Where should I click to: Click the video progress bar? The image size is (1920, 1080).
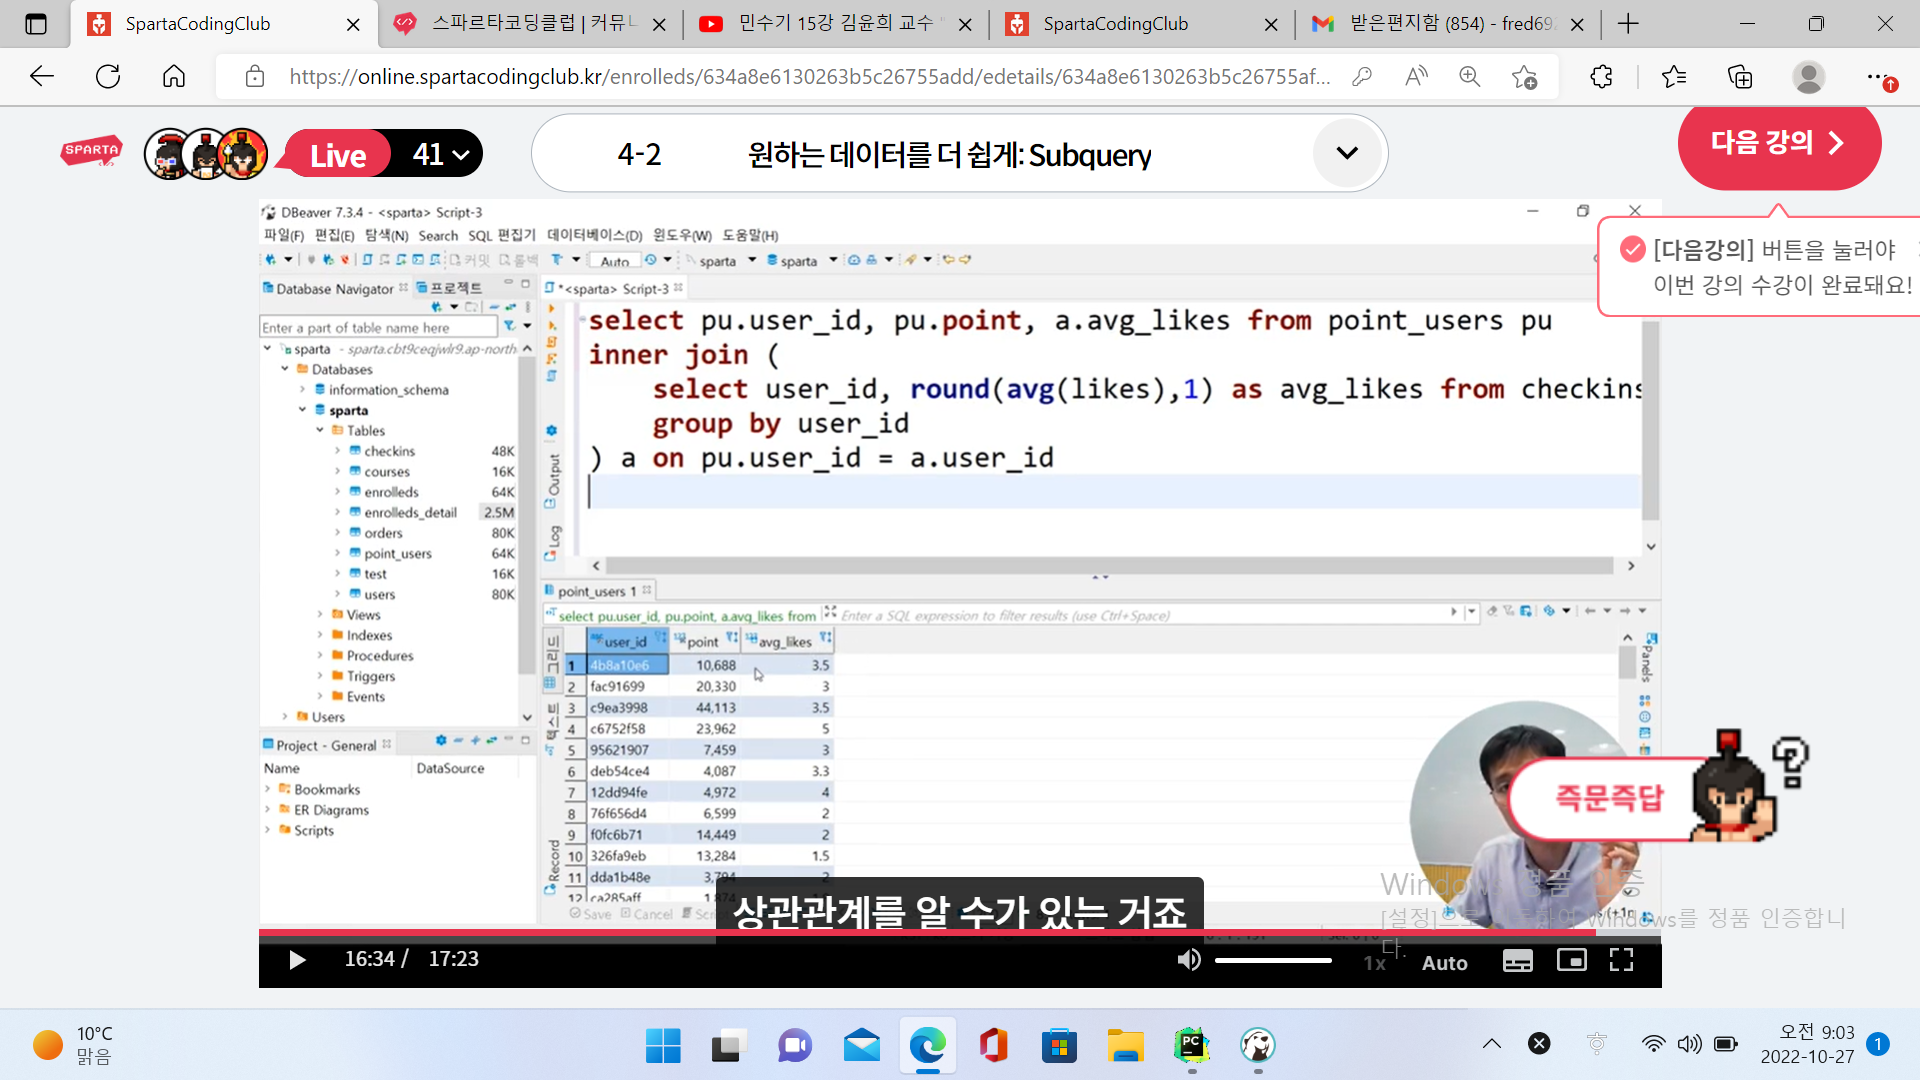[x=960, y=932]
